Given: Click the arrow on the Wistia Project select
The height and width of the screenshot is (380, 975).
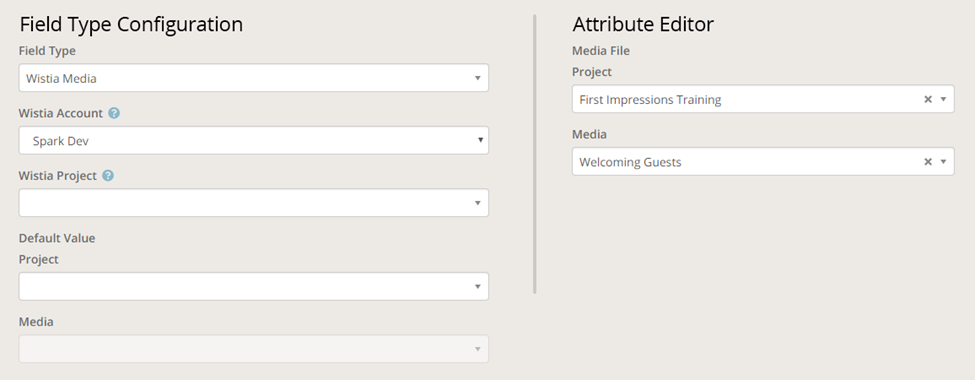Looking at the screenshot, I should click(478, 203).
